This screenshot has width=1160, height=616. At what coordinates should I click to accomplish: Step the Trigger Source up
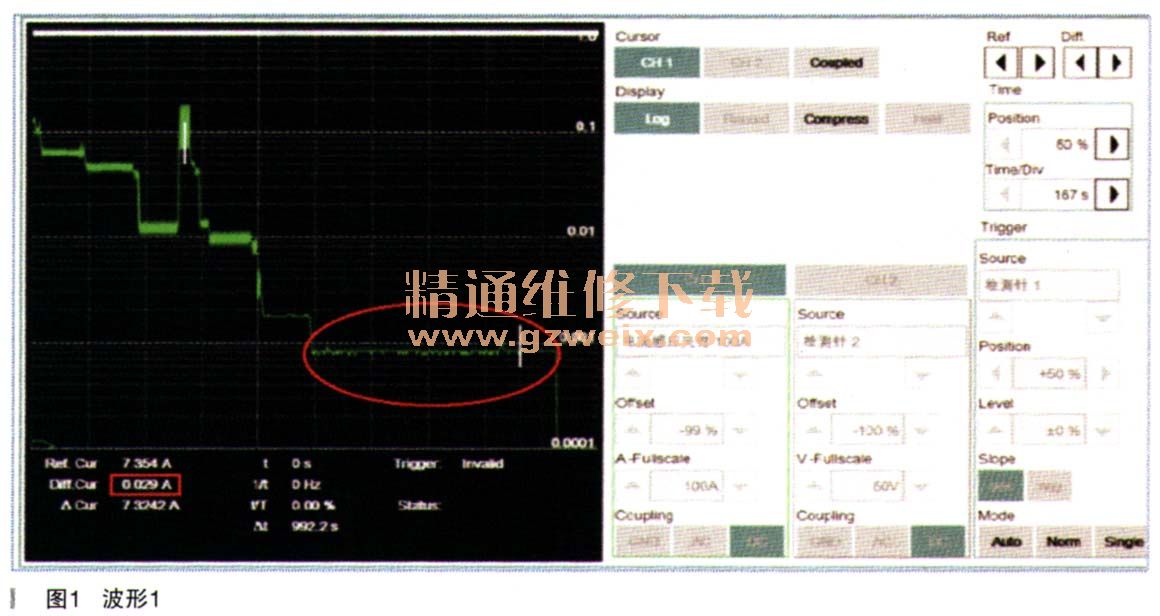[x=997, y=318]
